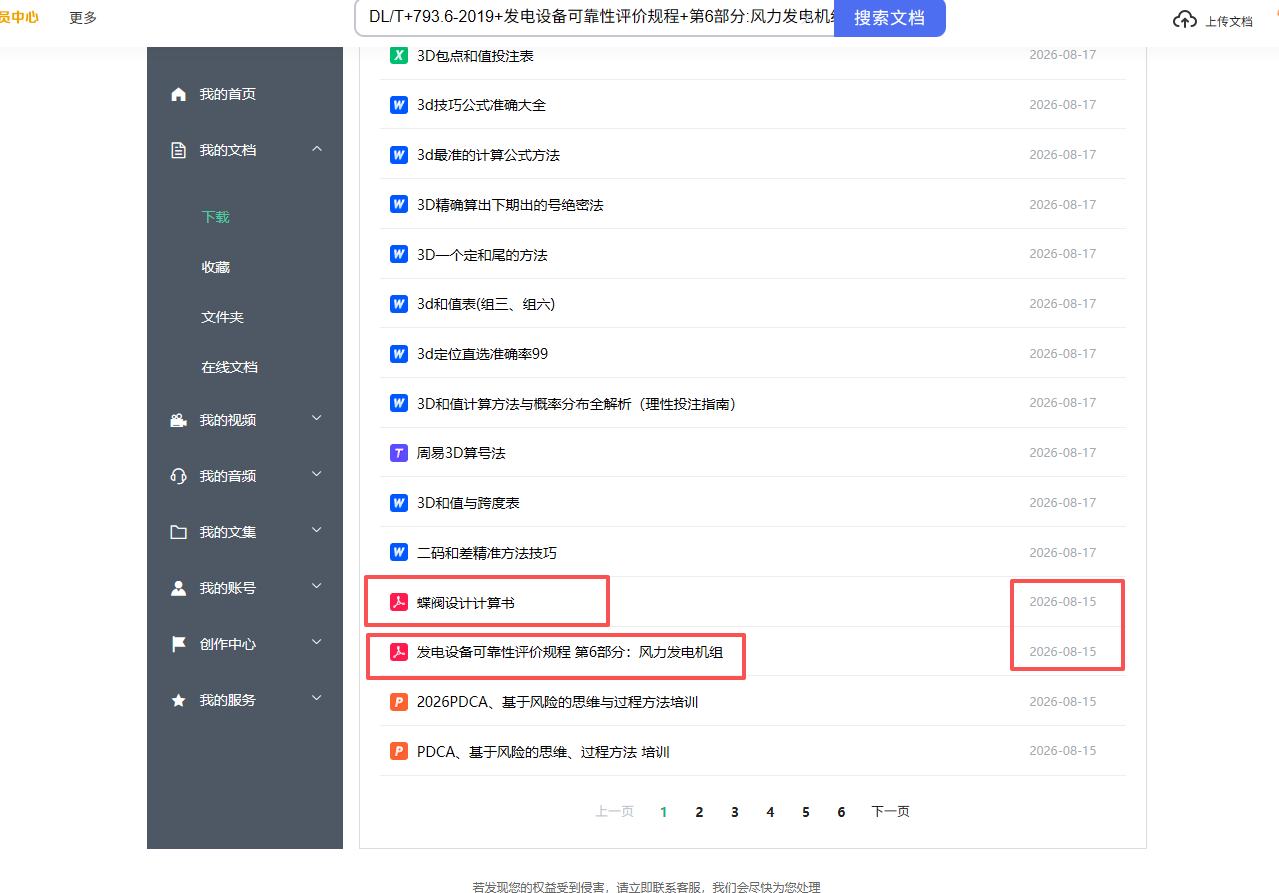Click the Word icon for 3D一个定和尾的方法
Viewport: 1279px width, 893px height.
point(399,254)
